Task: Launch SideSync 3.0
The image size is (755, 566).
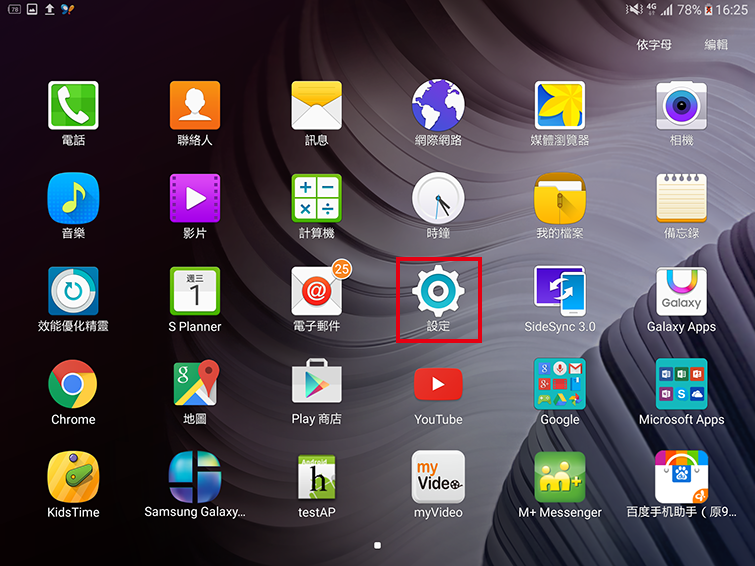Action: (x=560, y=291)
